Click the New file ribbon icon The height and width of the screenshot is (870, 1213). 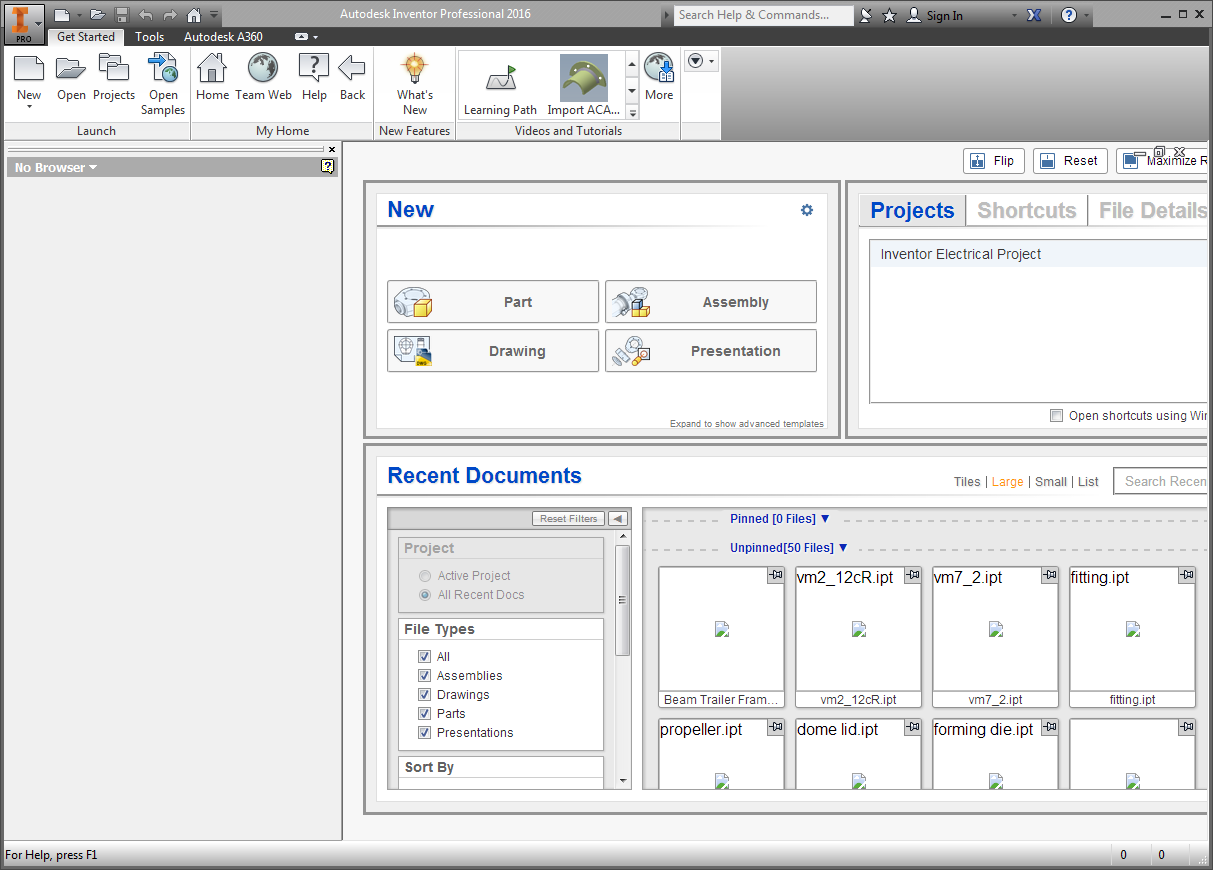tap(29, 68)
